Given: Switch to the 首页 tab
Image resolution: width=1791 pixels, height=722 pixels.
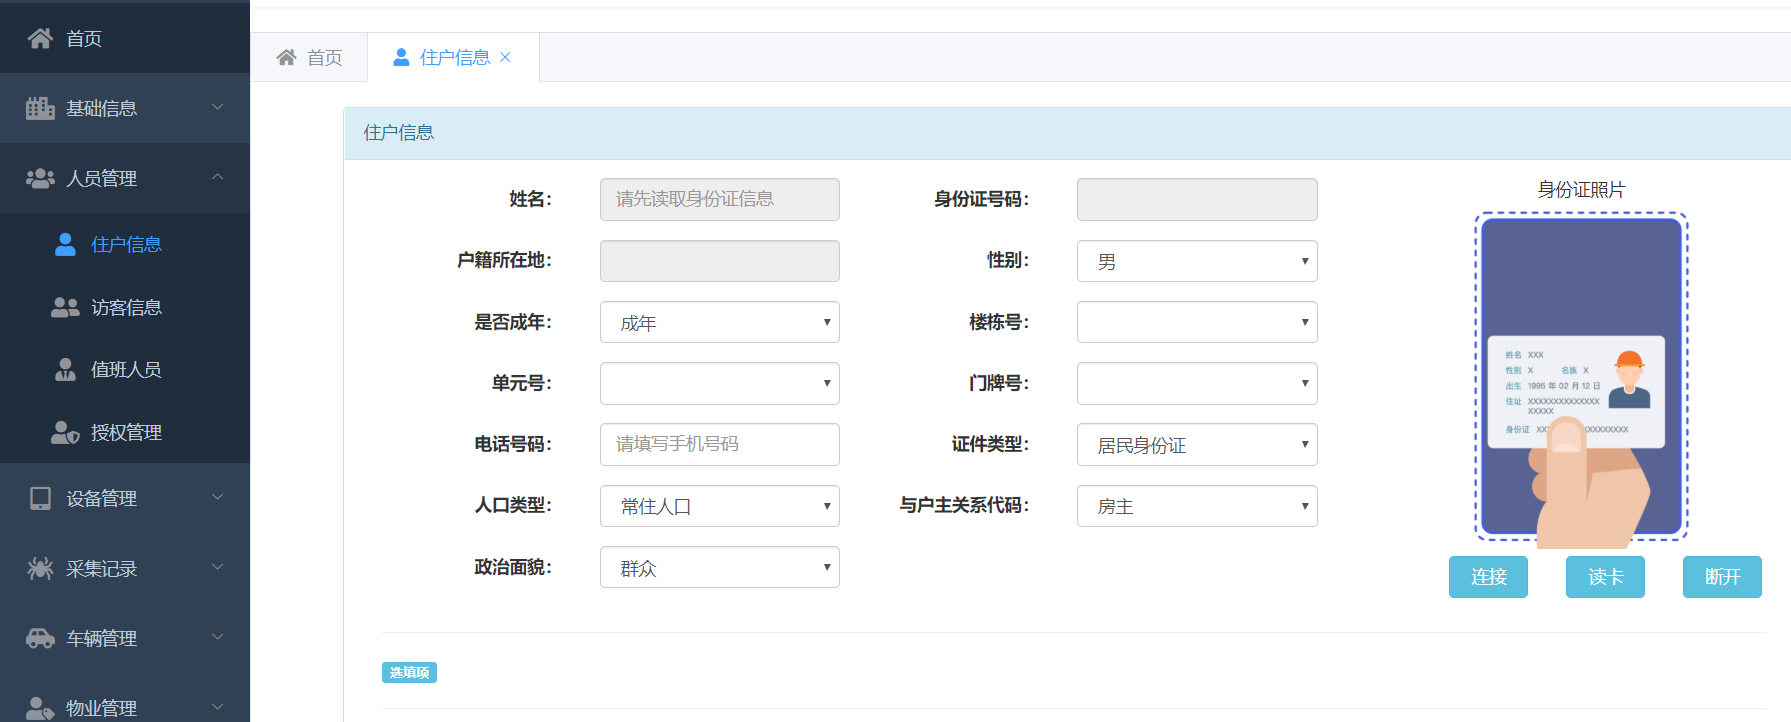Looking at the screenshot, I should [309, 57].
